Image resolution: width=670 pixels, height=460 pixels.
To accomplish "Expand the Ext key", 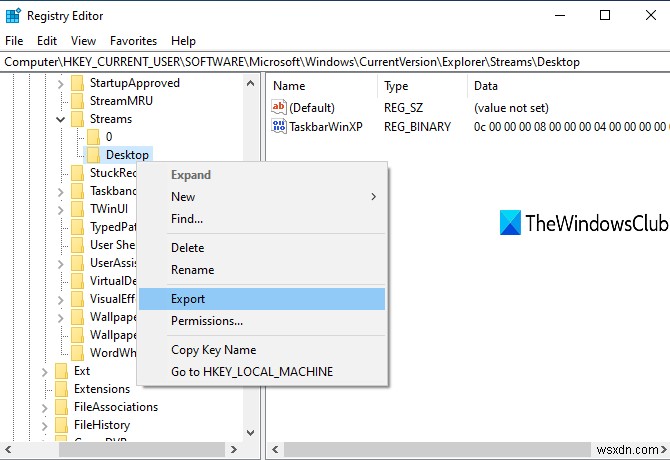I will click(44, 372).
